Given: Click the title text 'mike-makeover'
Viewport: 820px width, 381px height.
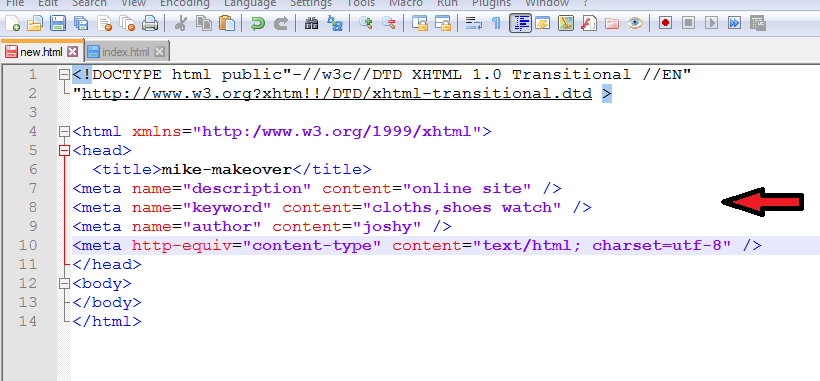Looking at the screenshot, I should tap(227, 170).
